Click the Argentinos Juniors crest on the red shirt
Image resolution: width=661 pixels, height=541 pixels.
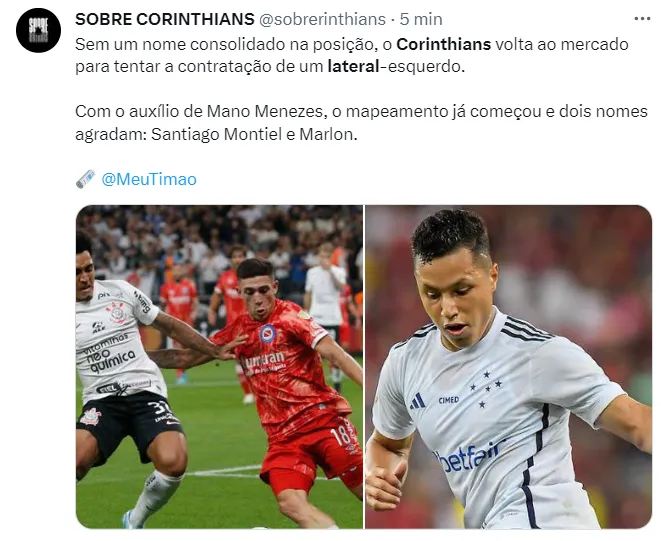(268, 334)
